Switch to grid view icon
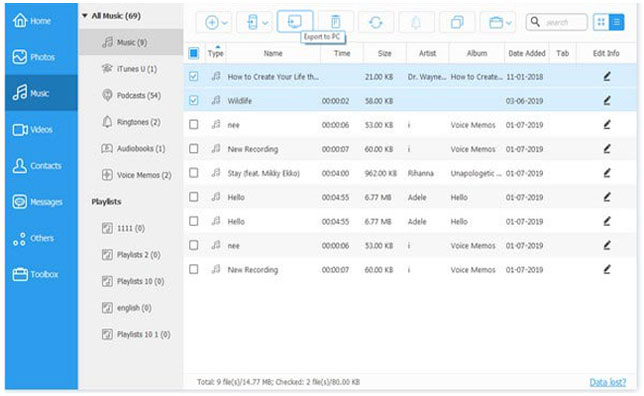This screenshot has height=396, width=644. point(601,22)
